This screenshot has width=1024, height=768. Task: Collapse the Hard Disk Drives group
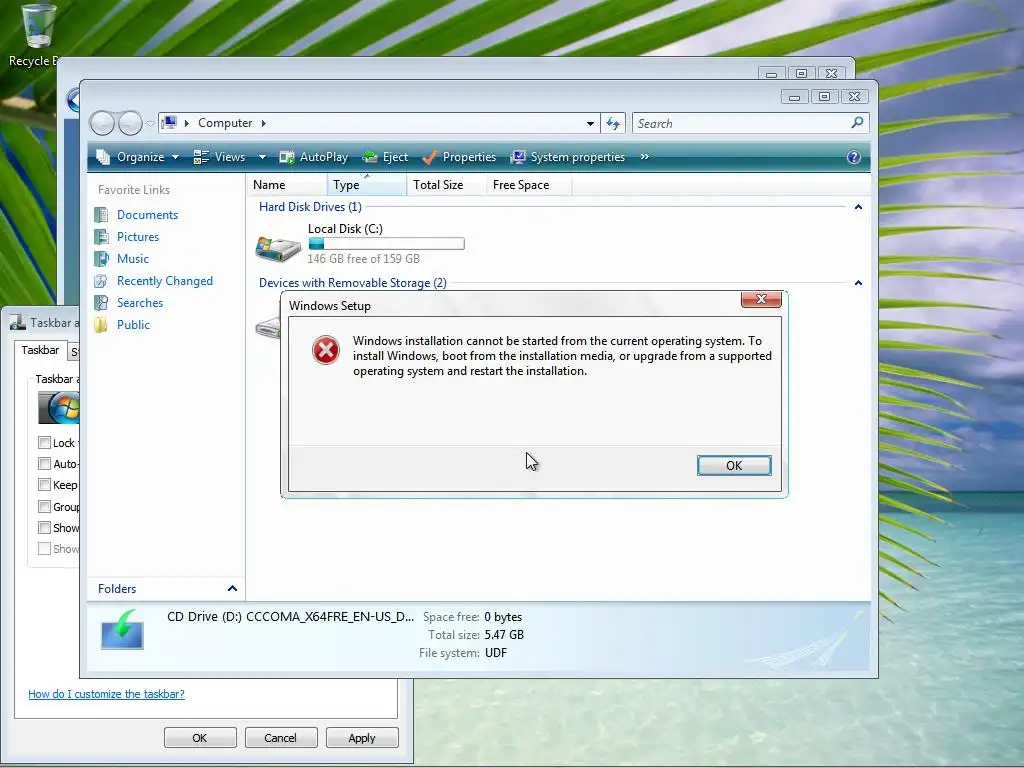click(858, 207)
